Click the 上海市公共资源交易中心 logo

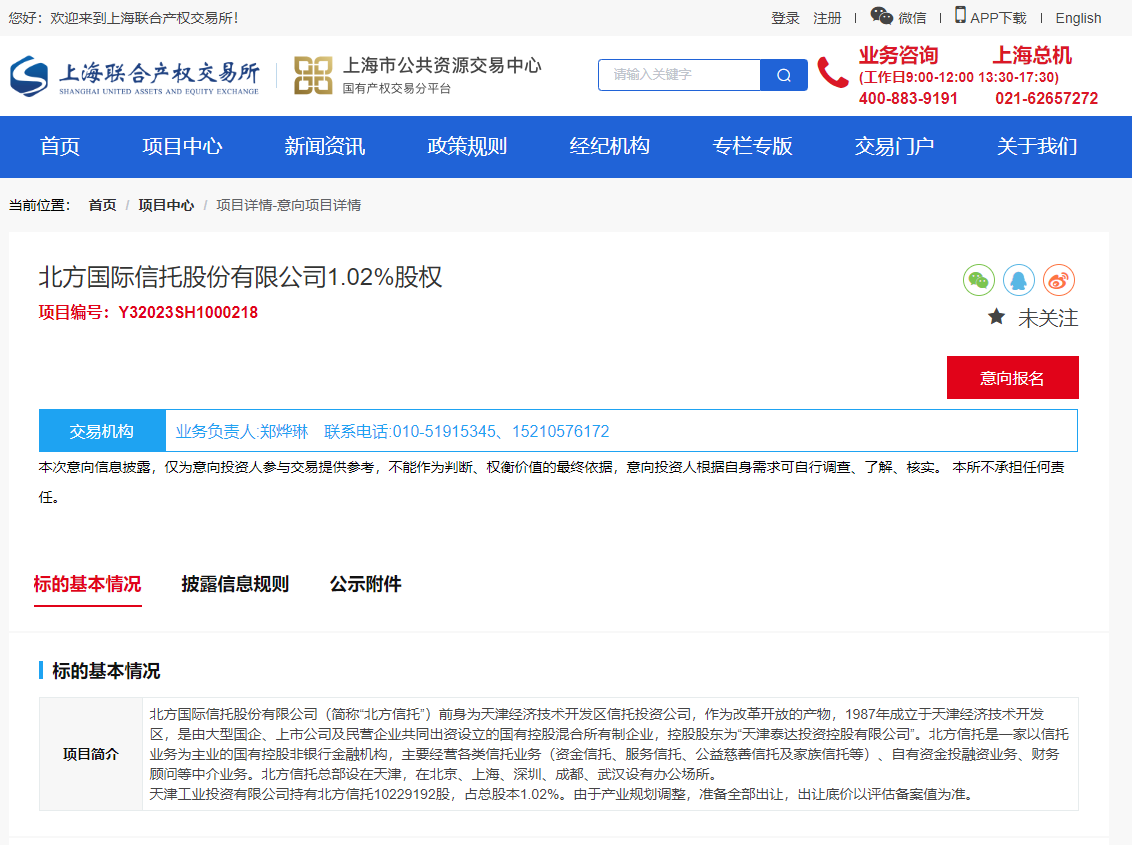(x=417, y=75)
